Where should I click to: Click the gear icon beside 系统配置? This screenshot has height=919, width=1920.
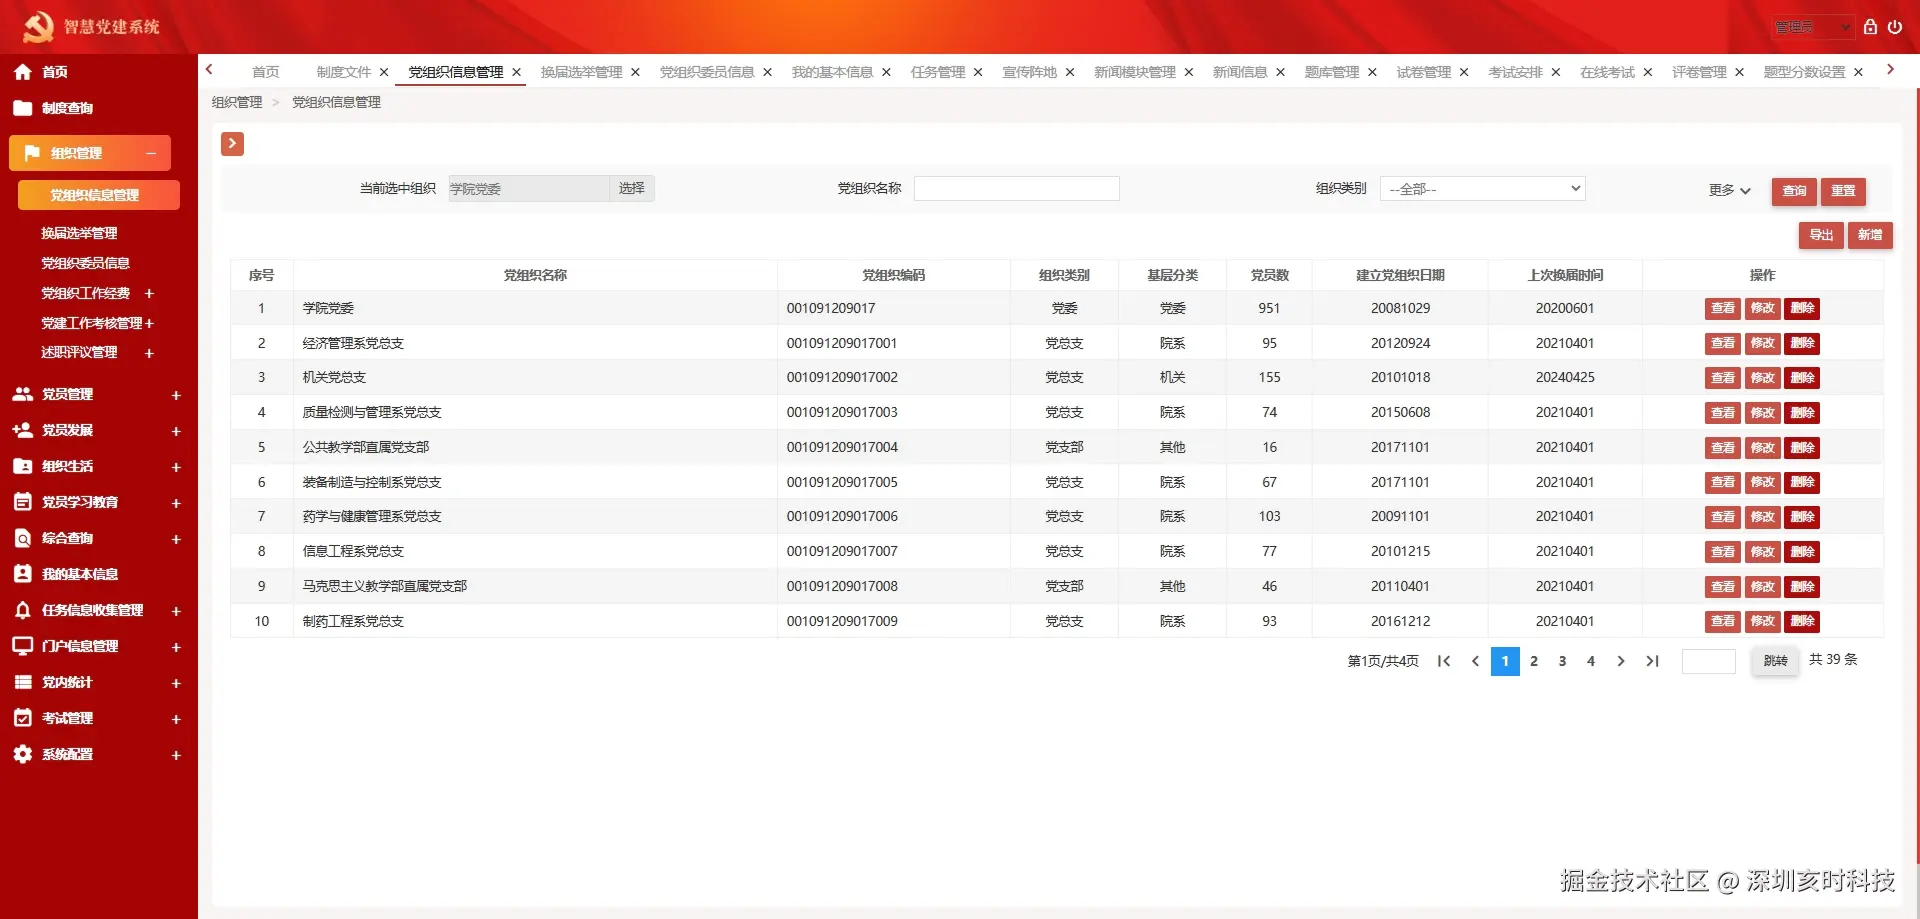coord(23,754)
